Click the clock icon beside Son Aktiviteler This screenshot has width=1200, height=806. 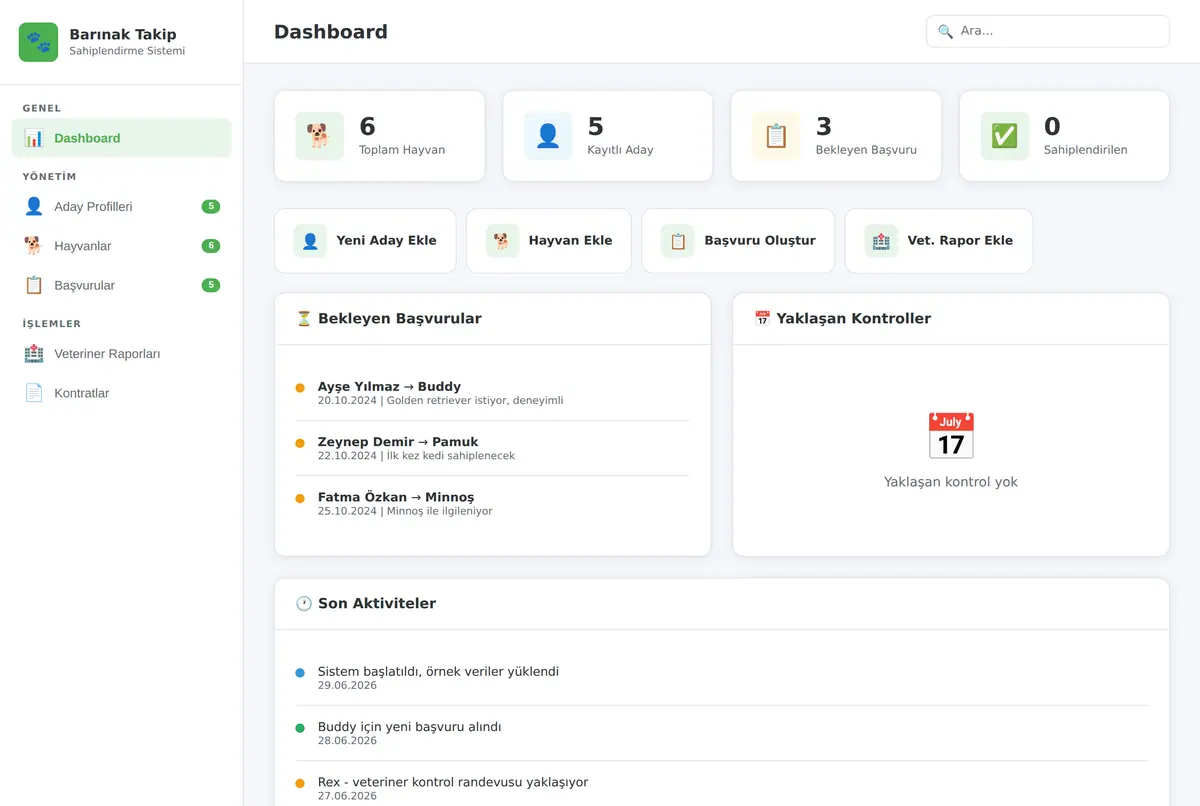click(x=304, y=604)
